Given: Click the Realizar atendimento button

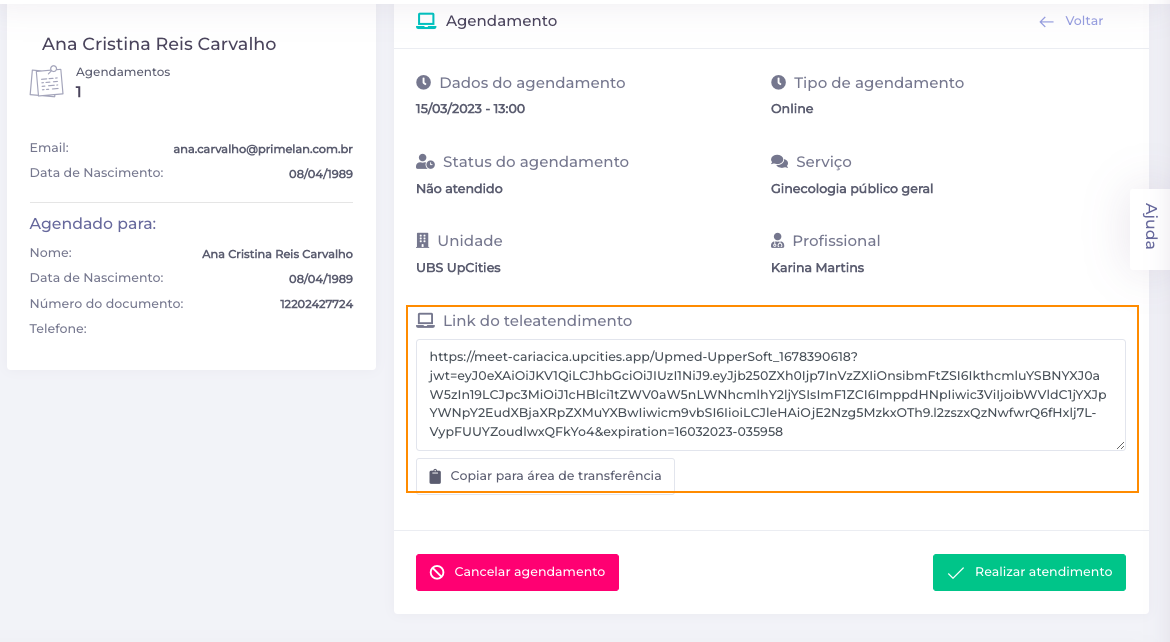Looking at the screenshot, I should click(x=1029, y=572).
